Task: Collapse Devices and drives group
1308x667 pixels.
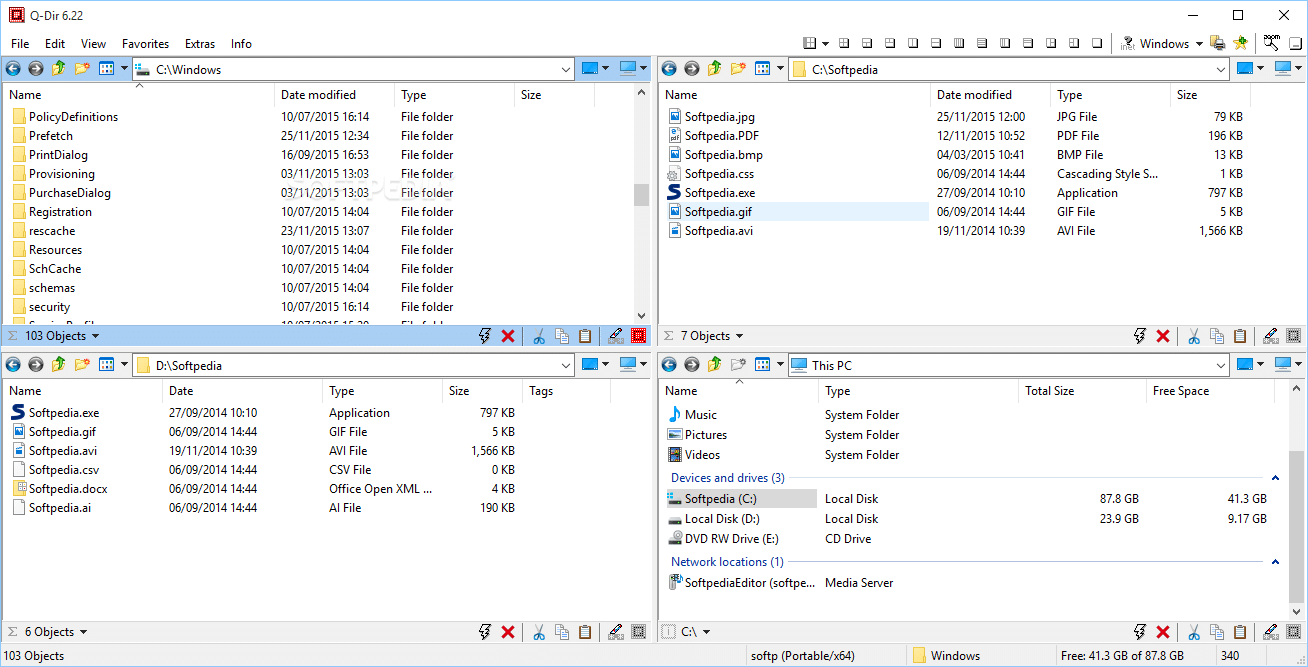Action: coord(1275,478)
